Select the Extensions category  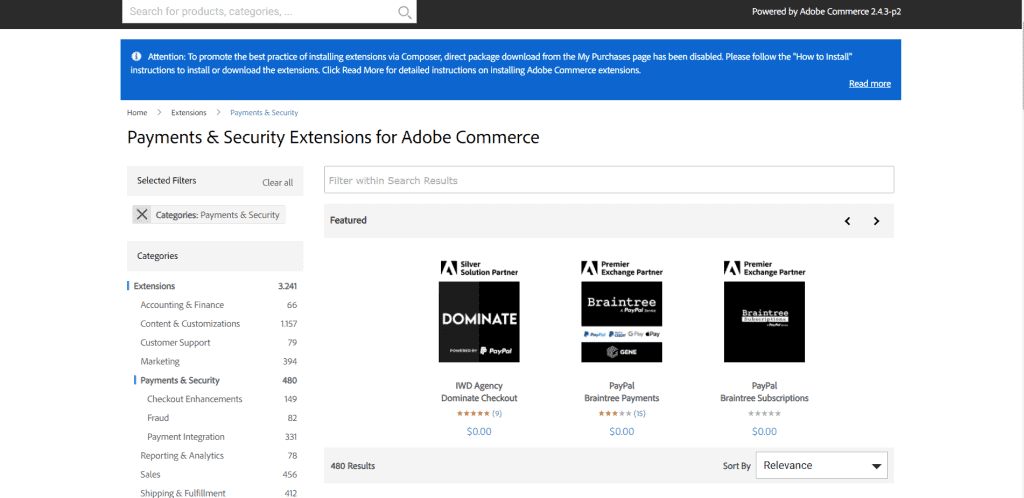[x=155, y=286]
